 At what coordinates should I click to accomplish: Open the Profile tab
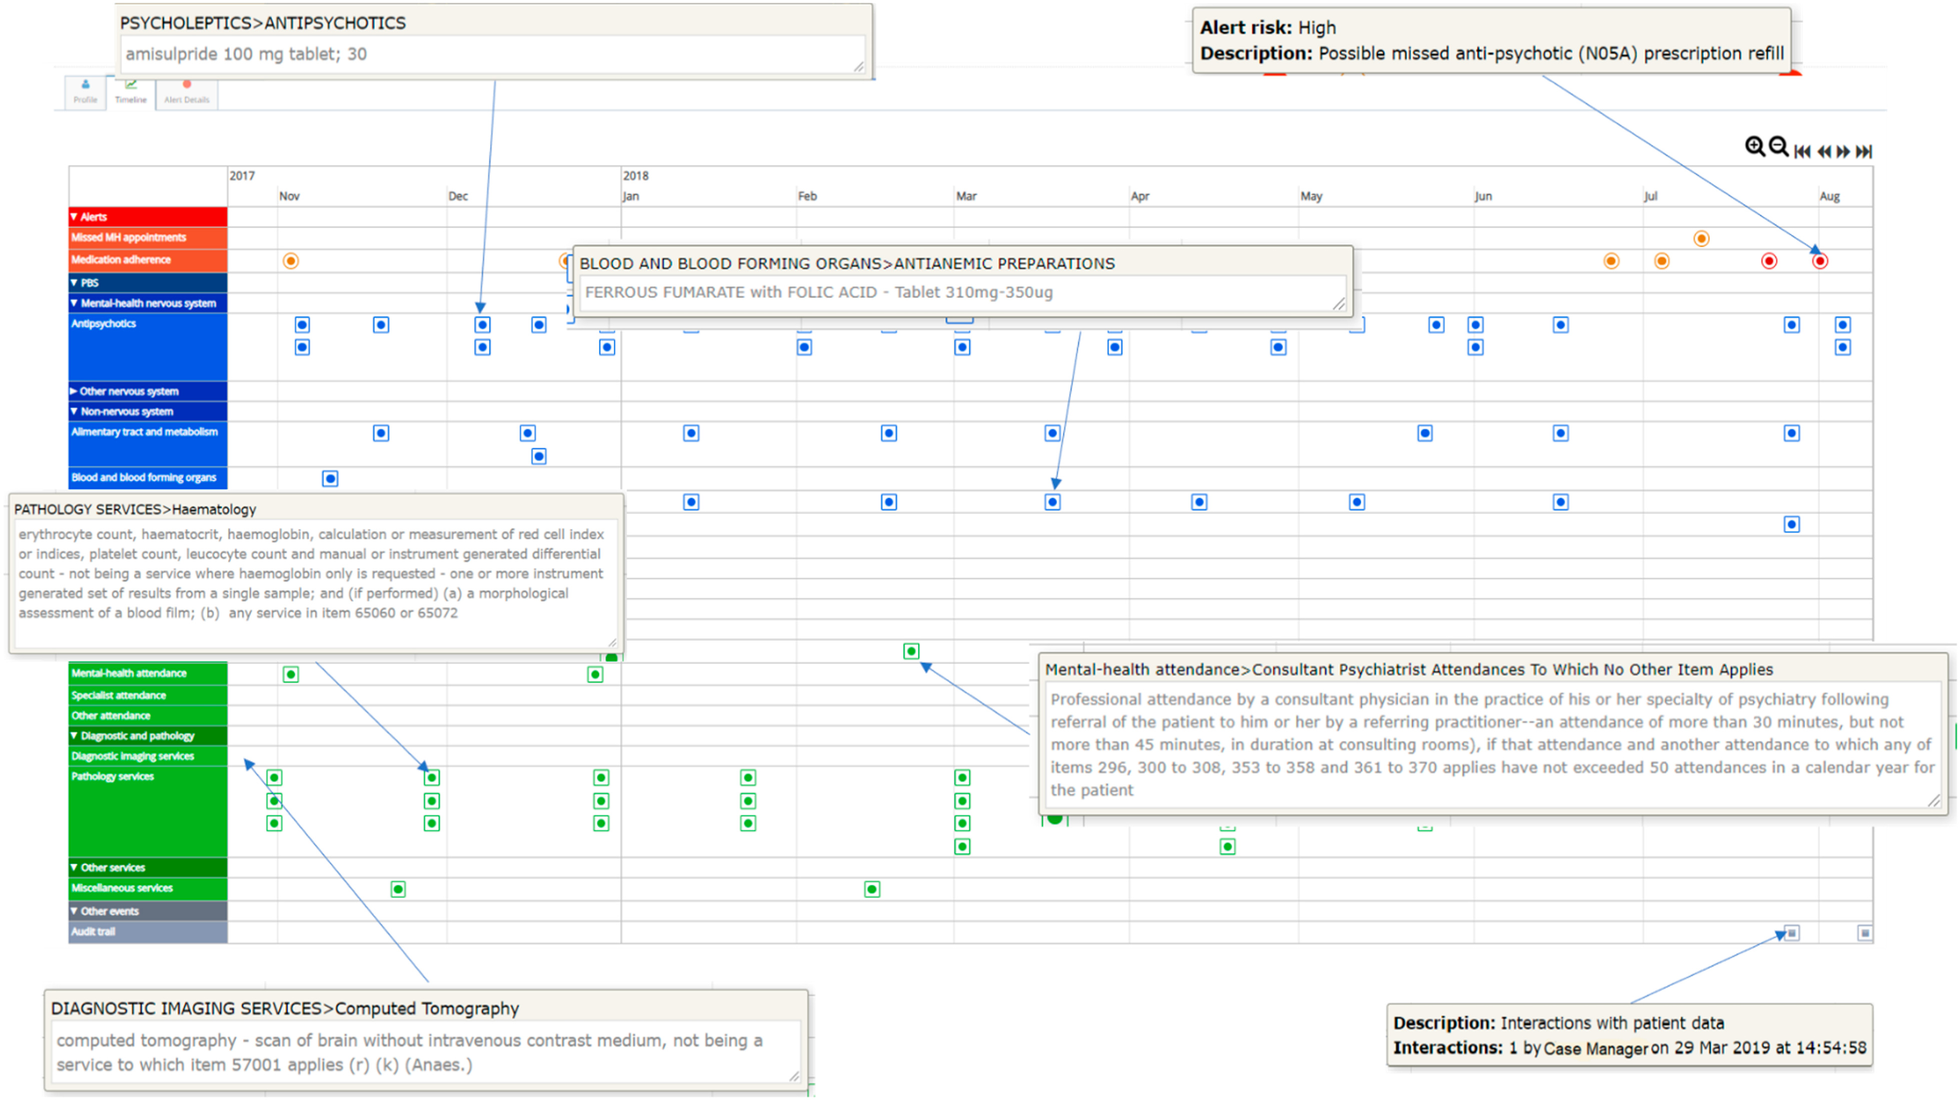pos(85,92)
